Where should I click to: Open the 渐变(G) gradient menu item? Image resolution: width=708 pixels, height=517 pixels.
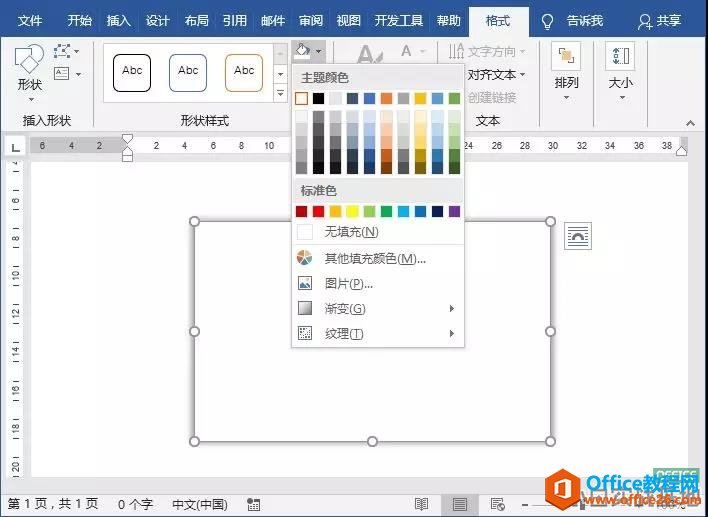tap(377, 309)
